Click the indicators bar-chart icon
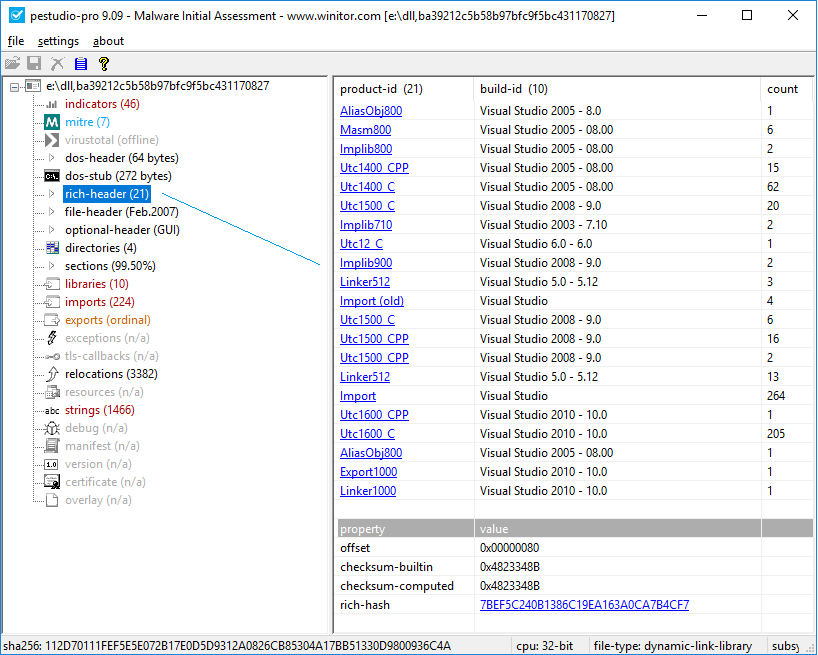The width and height of the screenshot is (818, 655). pyautogui.click(x=52, y=104)
